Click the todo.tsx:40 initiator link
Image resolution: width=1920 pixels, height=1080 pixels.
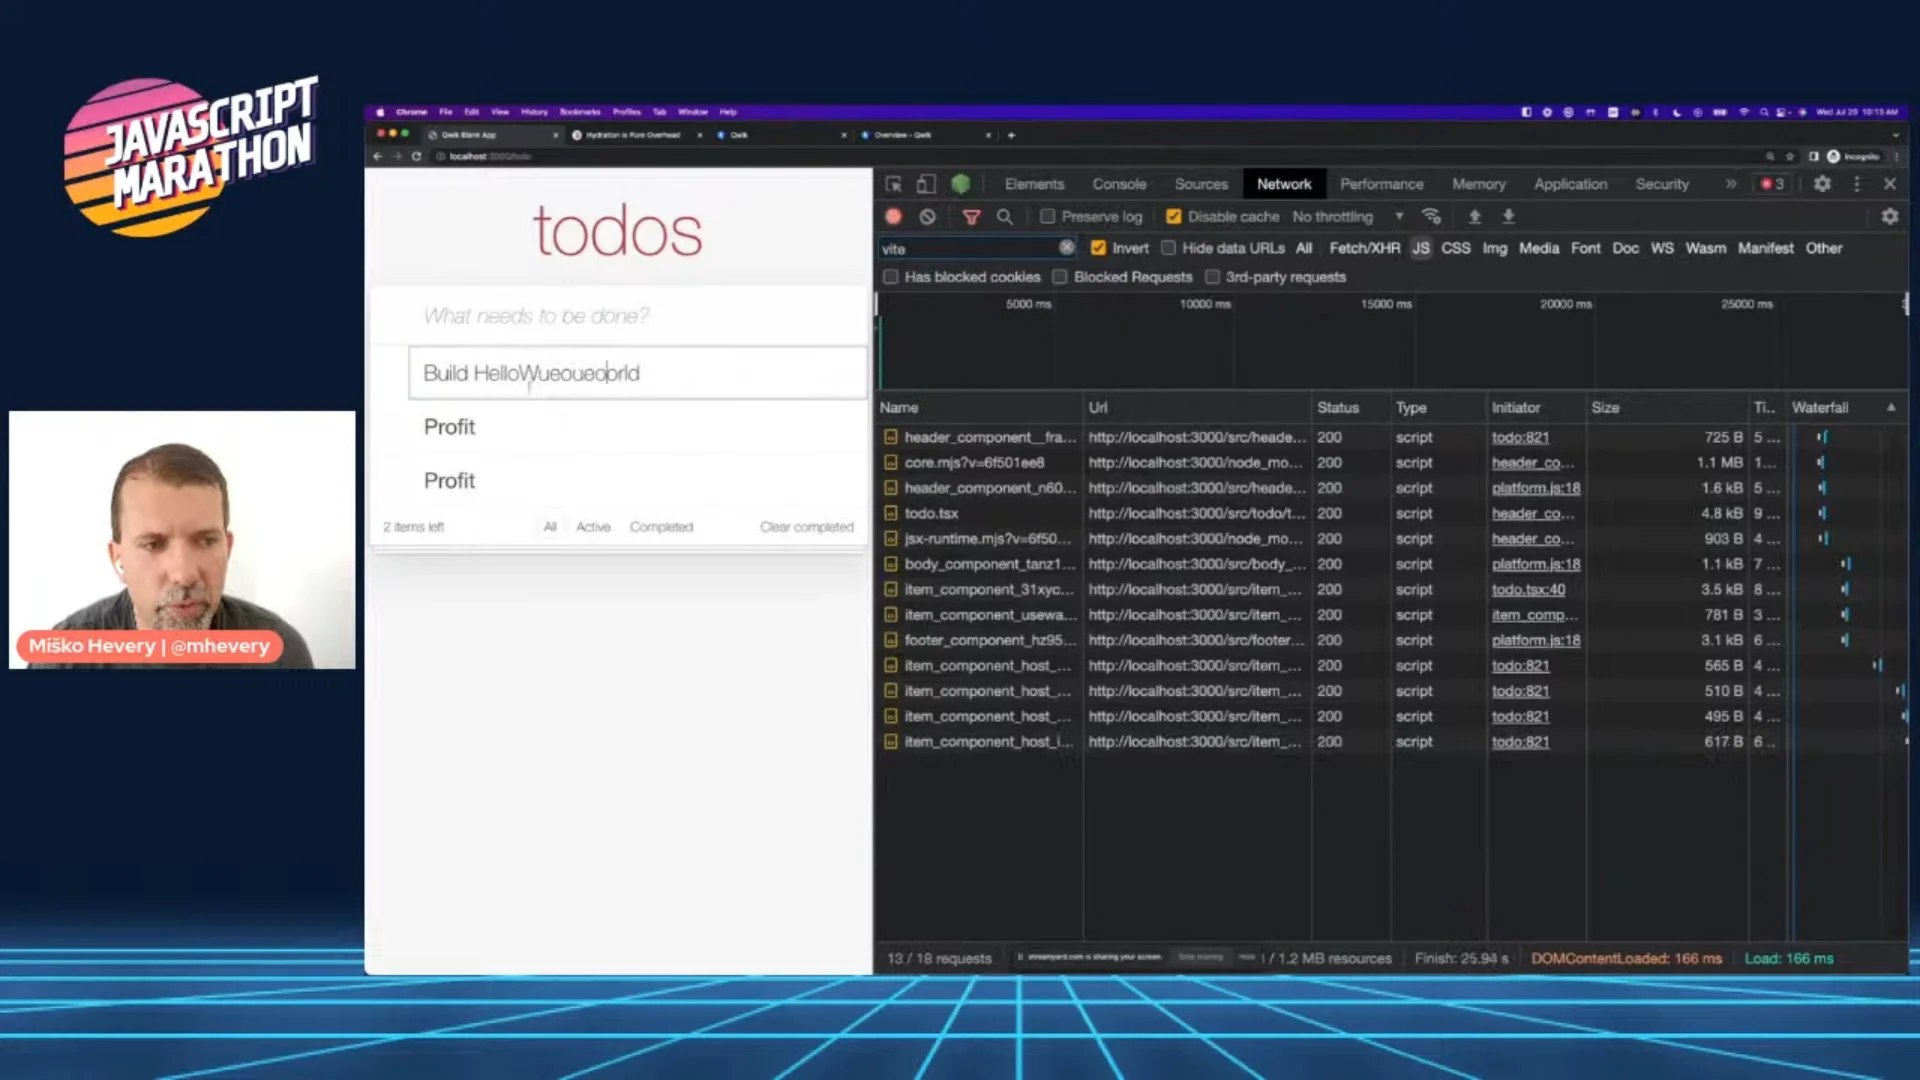click(x=1527, y=589)
